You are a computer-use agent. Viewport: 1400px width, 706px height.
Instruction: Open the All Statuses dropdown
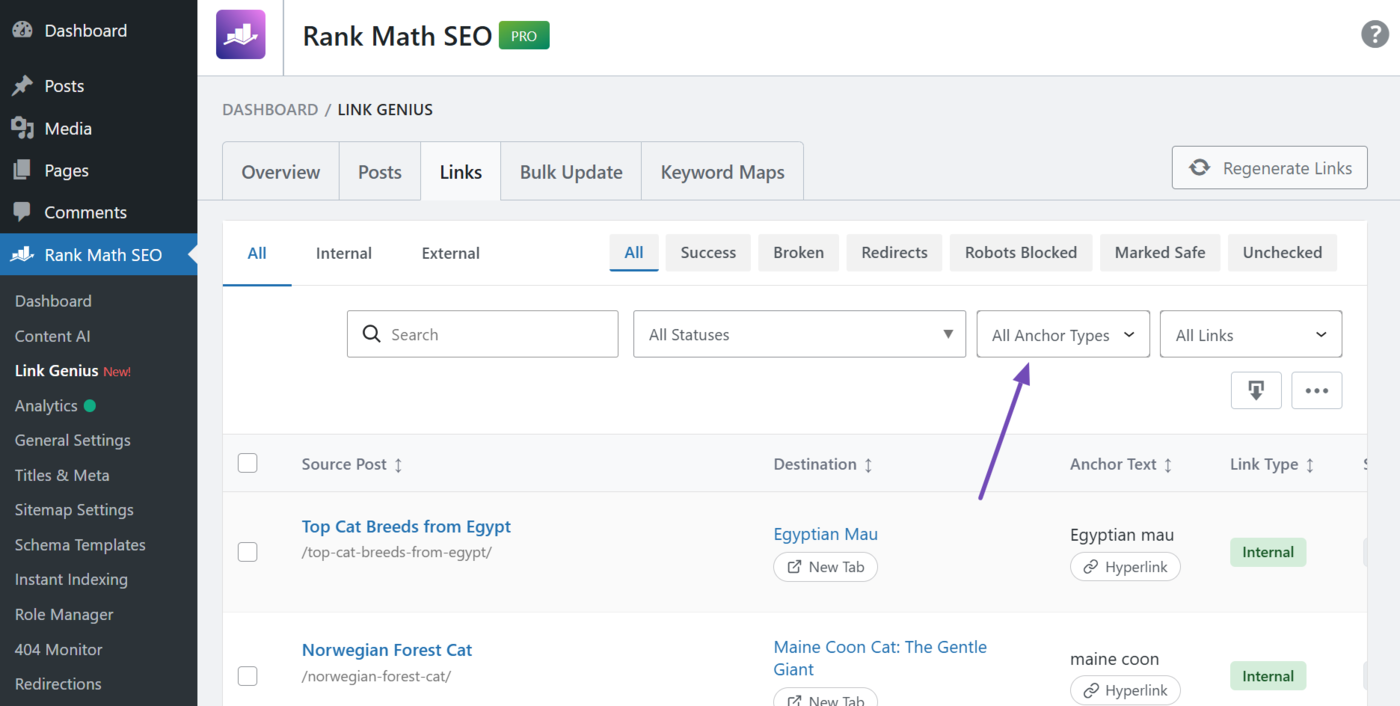(799, 335)
